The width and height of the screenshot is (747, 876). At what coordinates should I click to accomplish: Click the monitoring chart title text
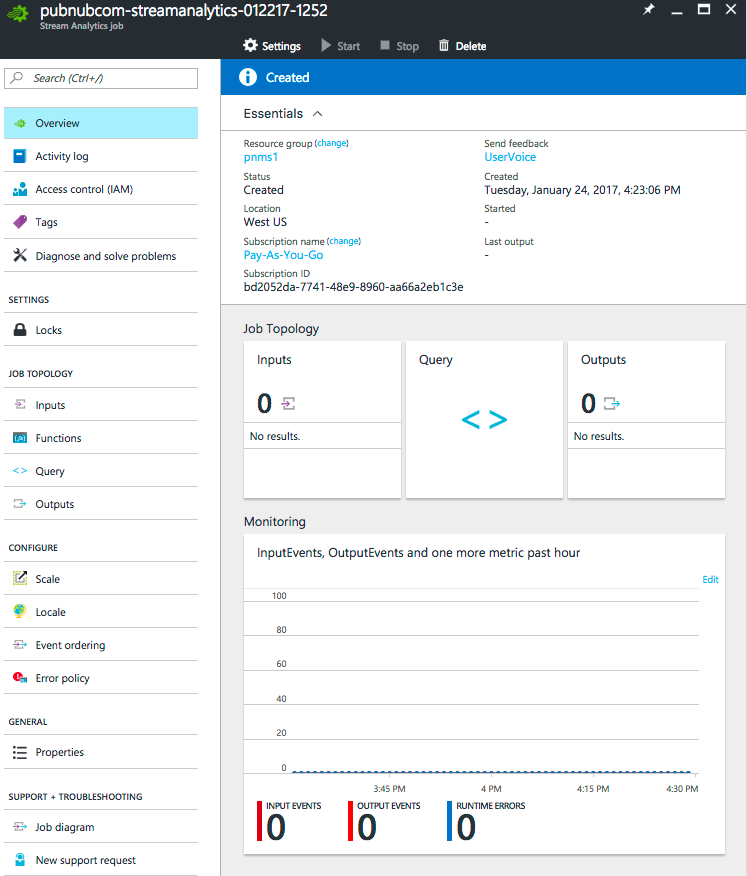coord(418,553)
